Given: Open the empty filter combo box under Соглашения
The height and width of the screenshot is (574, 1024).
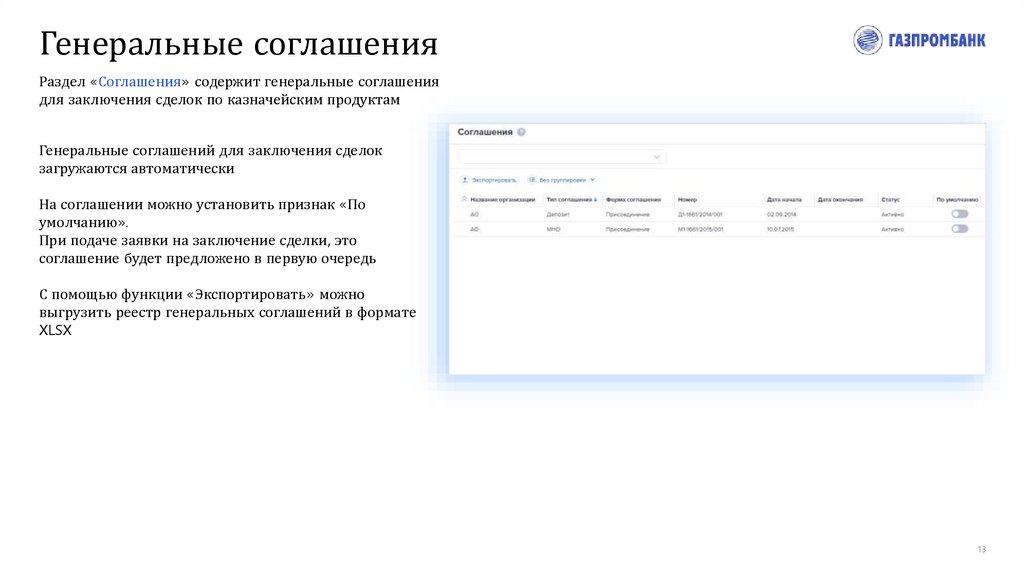Looking at the screenshot, I should [562, 157].
